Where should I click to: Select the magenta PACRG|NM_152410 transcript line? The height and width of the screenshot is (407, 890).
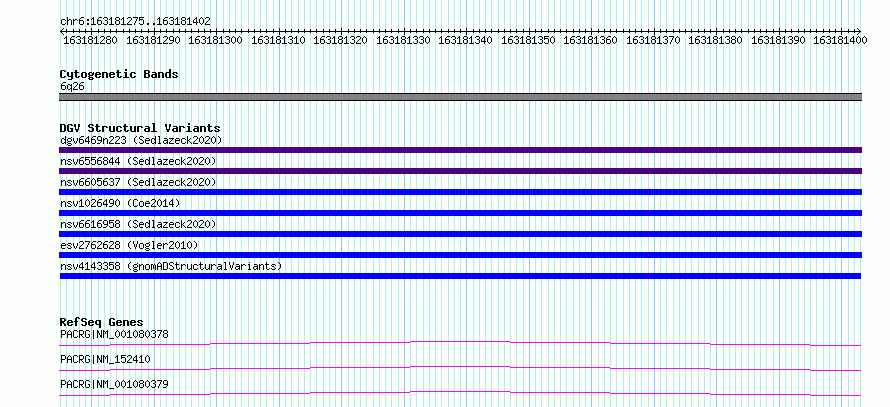pos(460,368)
